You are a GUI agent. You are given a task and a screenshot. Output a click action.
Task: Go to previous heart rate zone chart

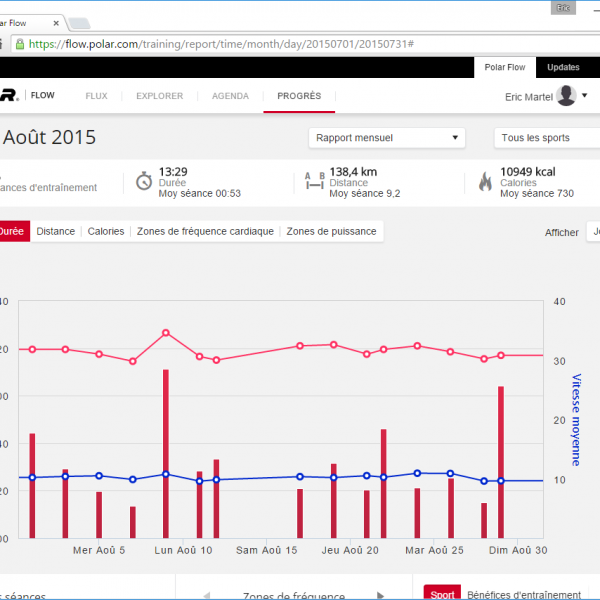tap(206, 594)
